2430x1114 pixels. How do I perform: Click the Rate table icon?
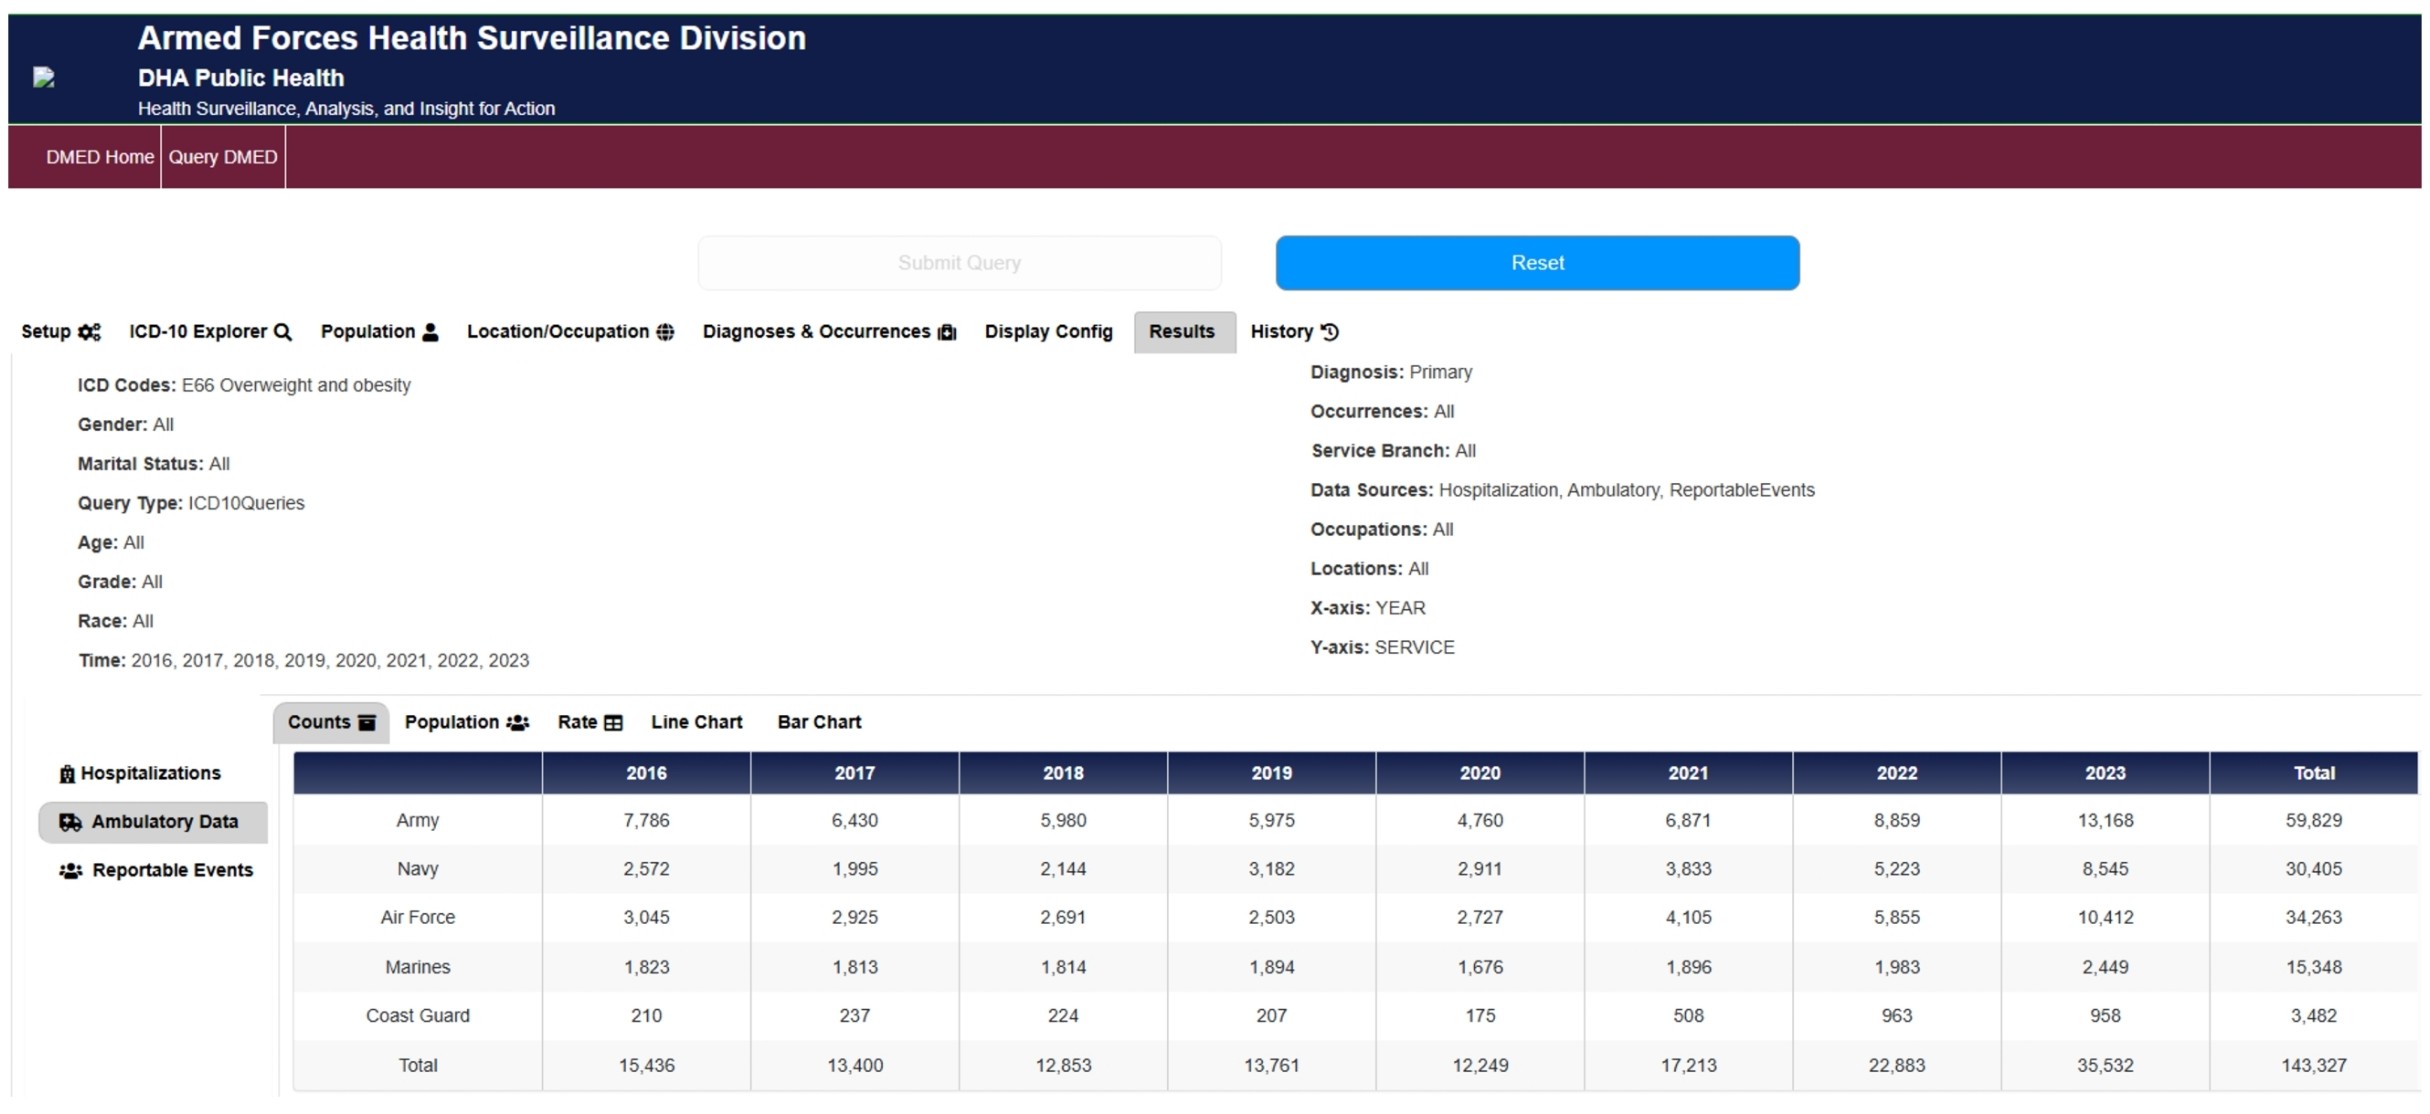(x=613, y=723)
